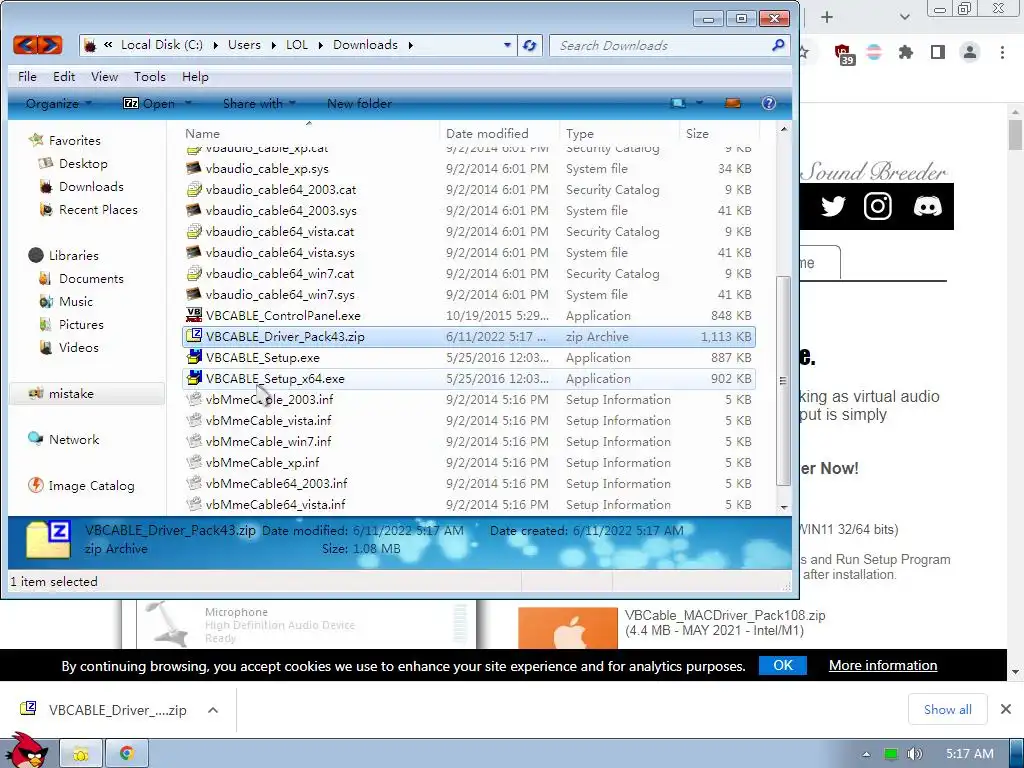Expand view options arrow beside view icon
This screenshot has width=1024, height=768.
click(699, 103)
